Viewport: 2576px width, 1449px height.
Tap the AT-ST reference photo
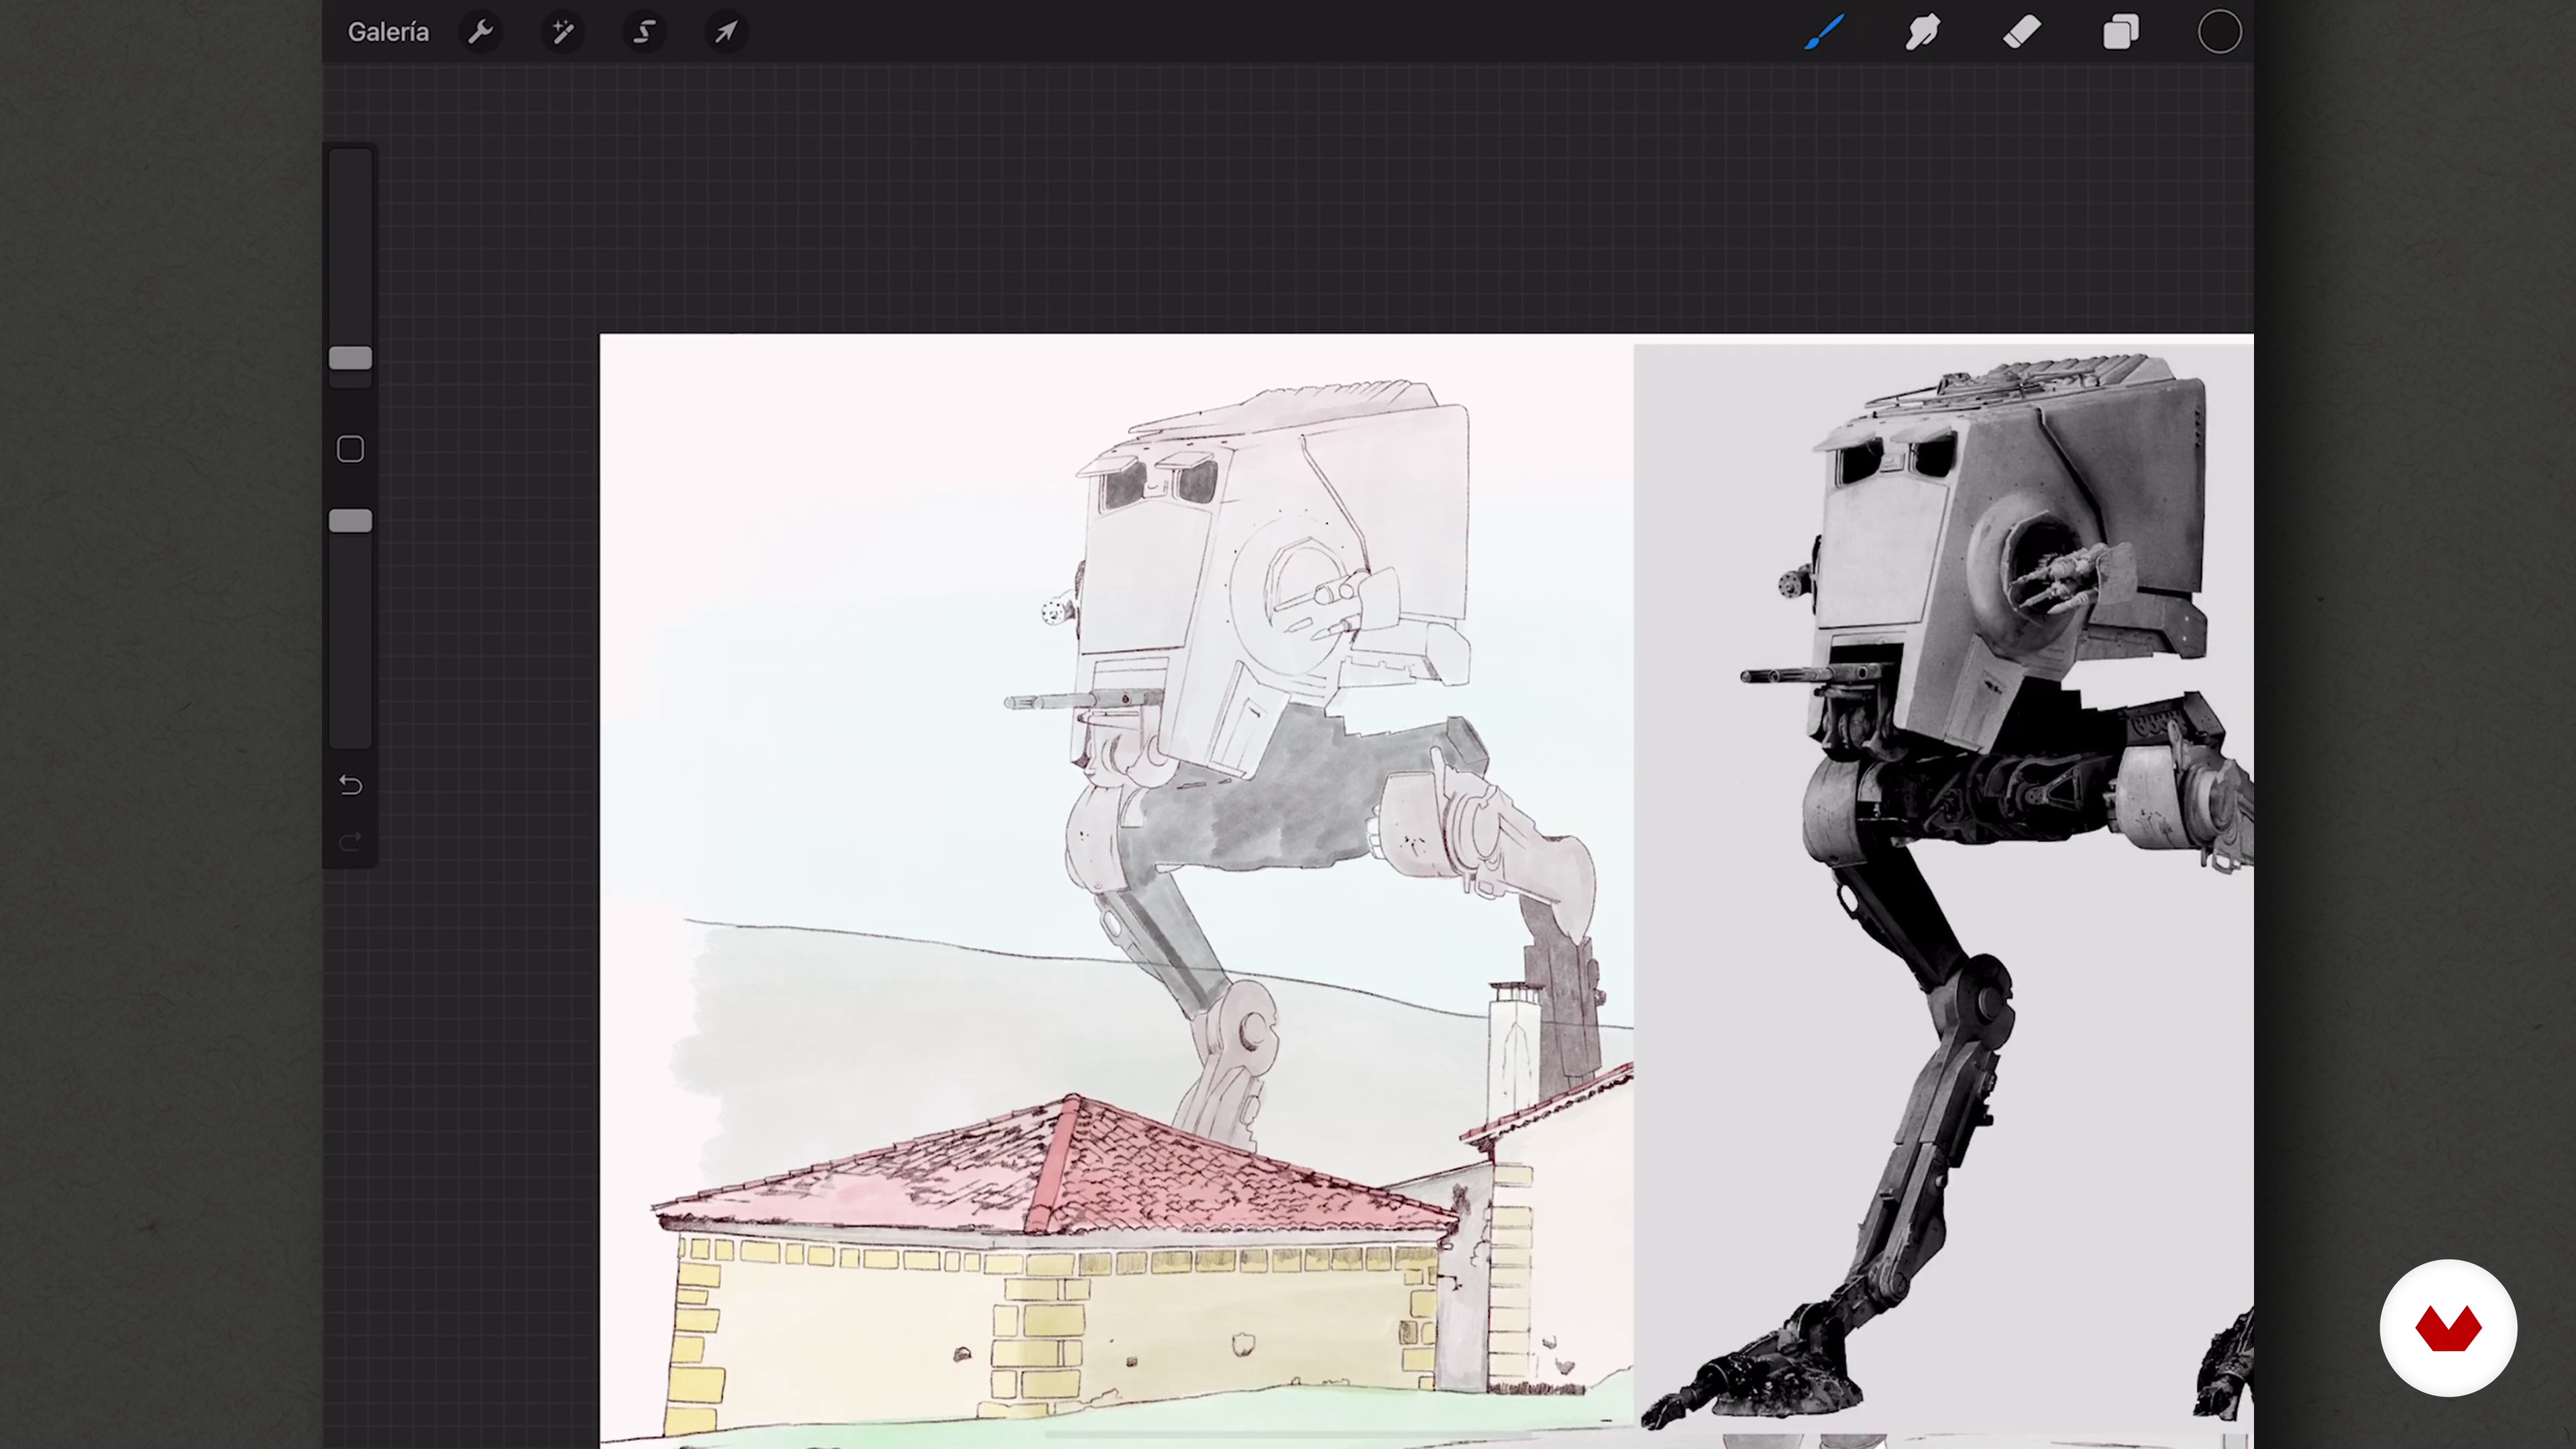click(1943, 890)
